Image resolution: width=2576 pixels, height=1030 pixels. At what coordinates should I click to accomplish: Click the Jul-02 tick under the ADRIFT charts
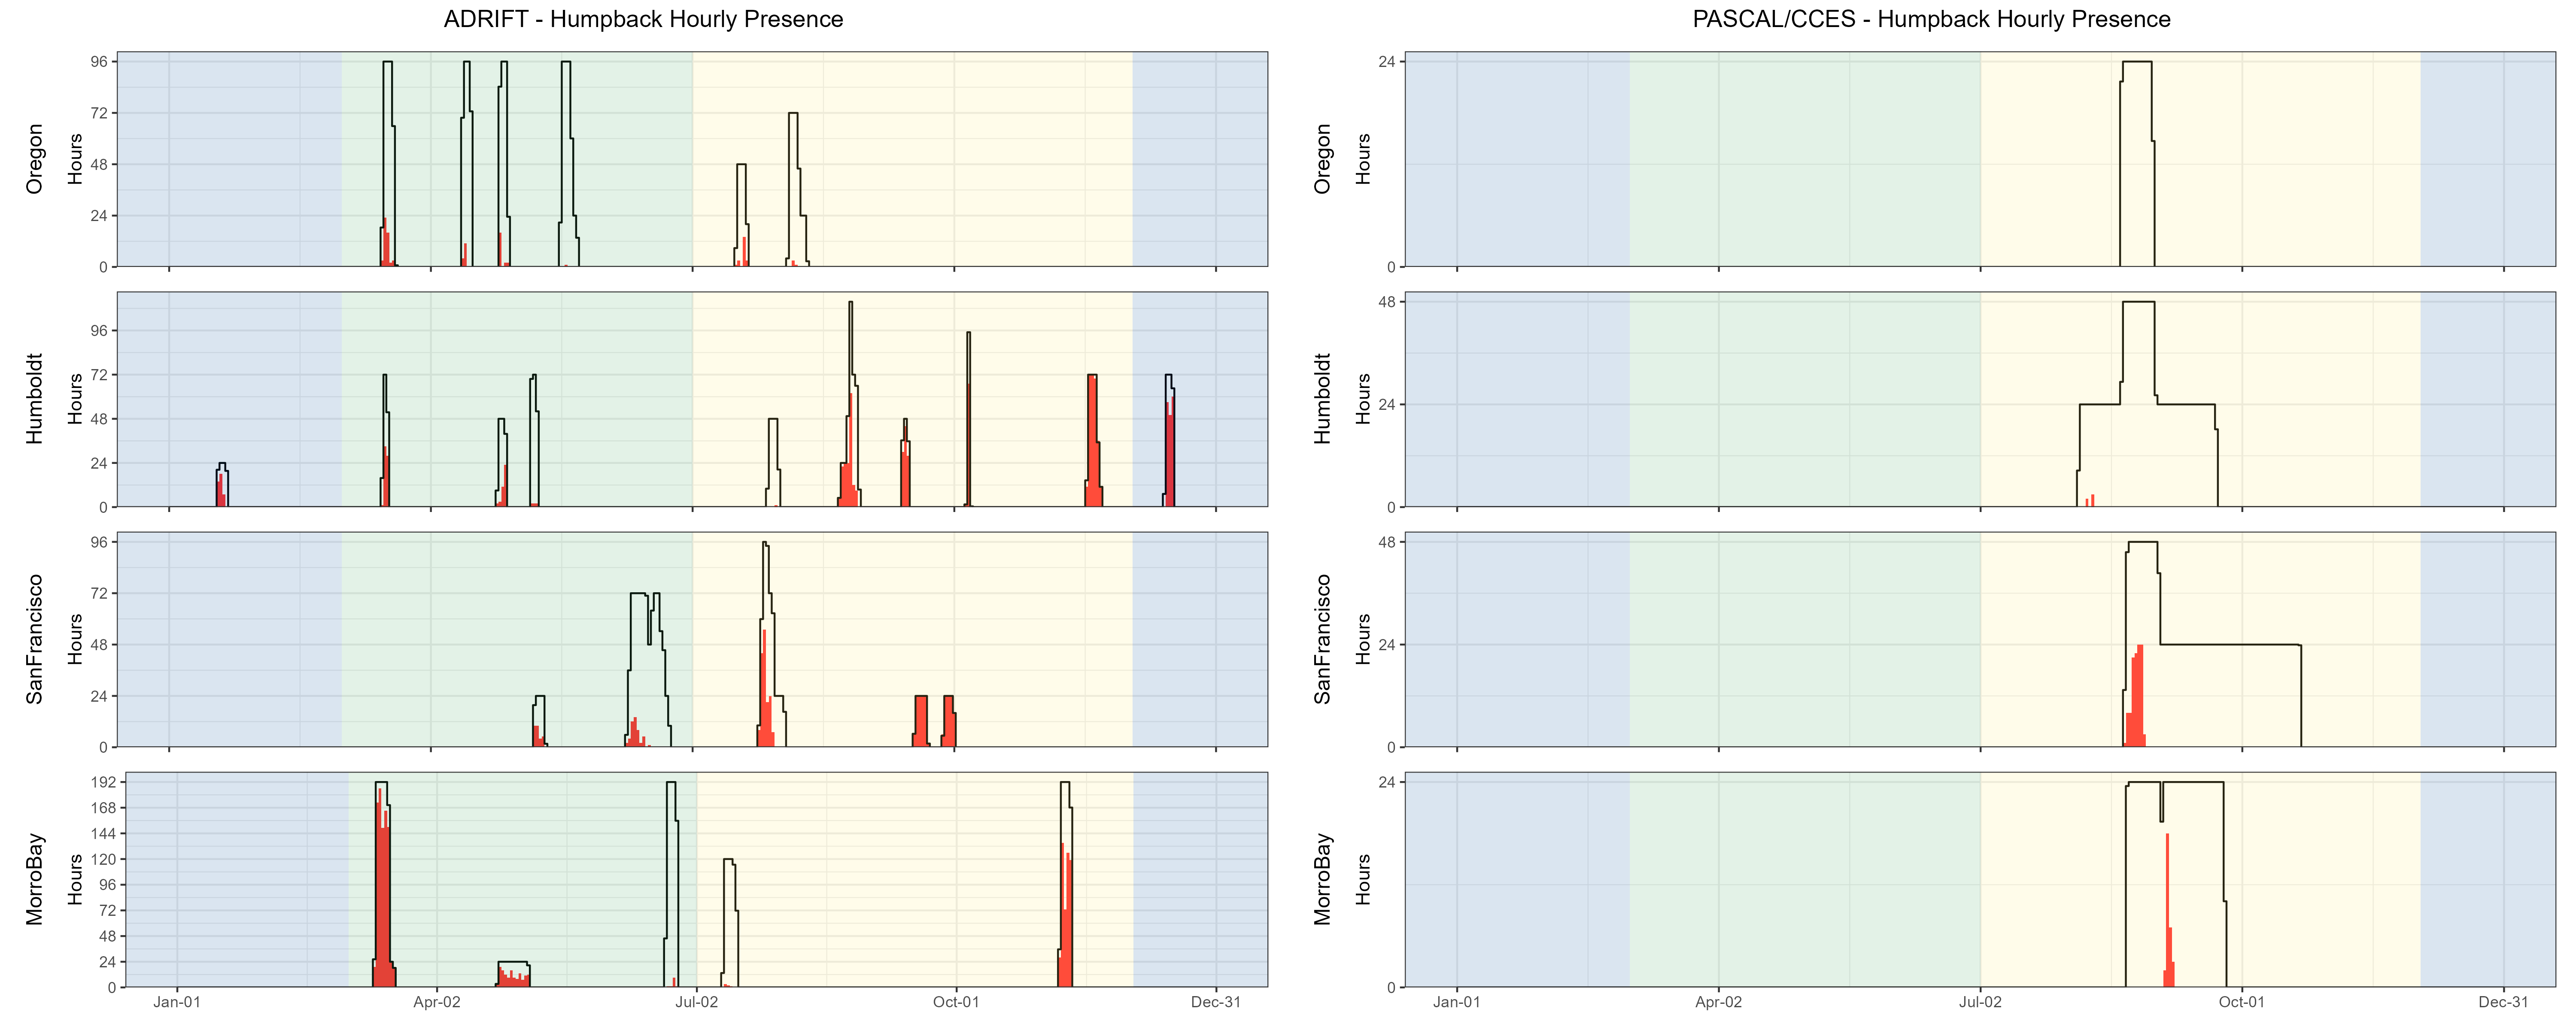coord(696,1002)
